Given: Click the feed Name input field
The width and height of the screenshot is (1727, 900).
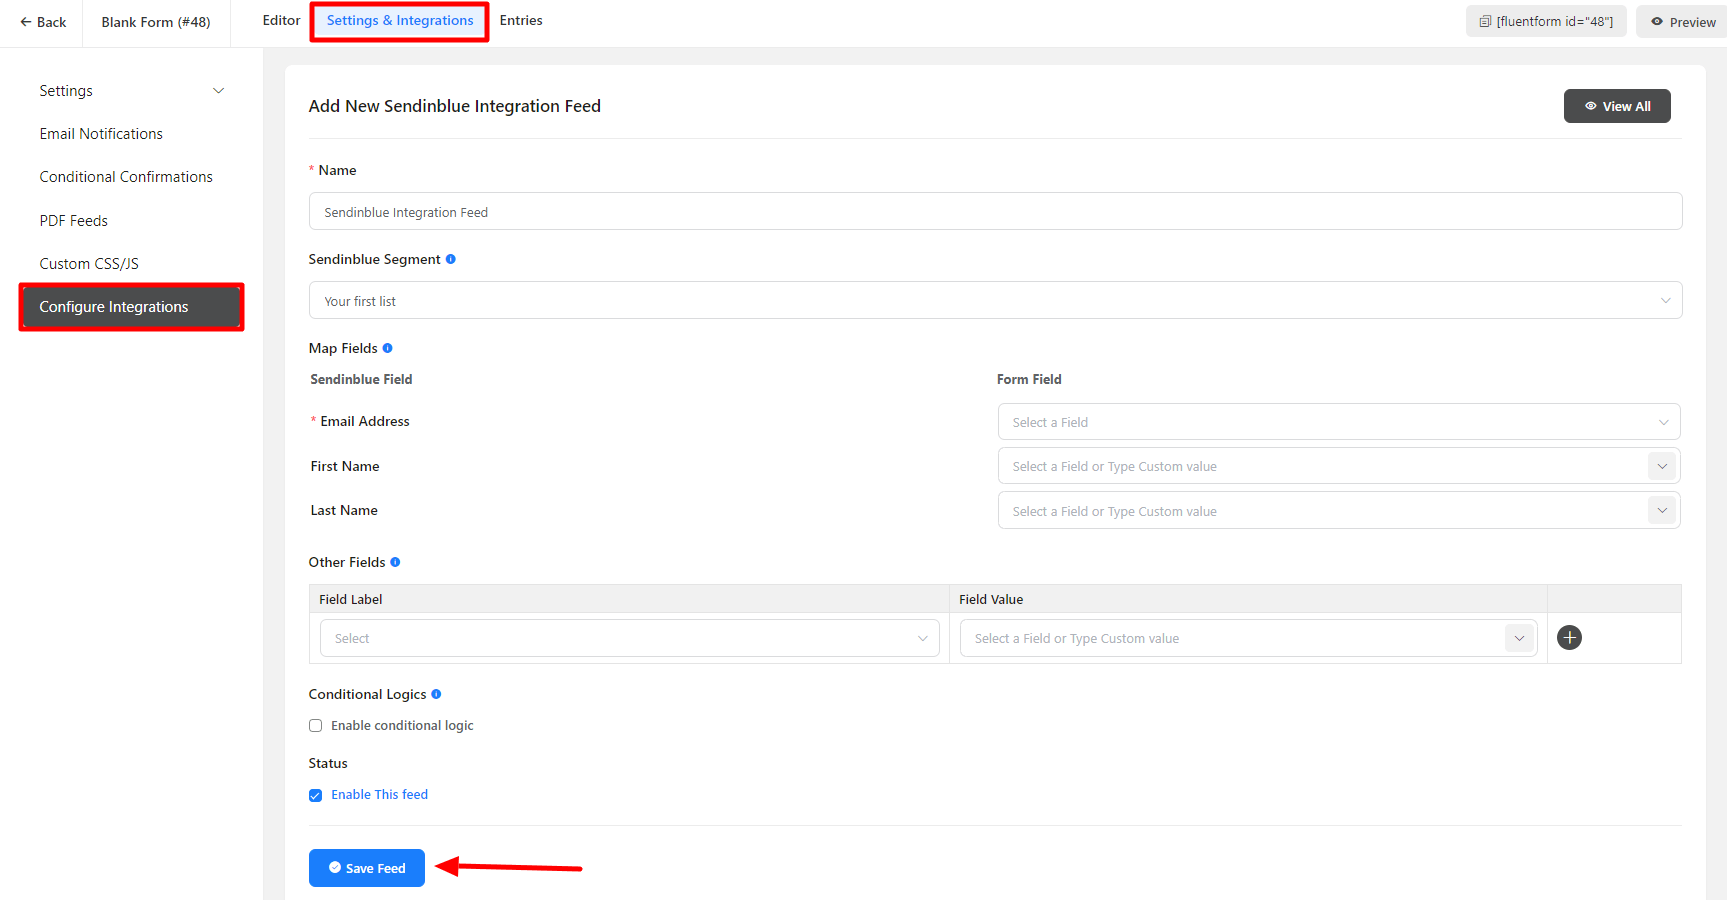Looking at the screenshot, I should (994, 212).
